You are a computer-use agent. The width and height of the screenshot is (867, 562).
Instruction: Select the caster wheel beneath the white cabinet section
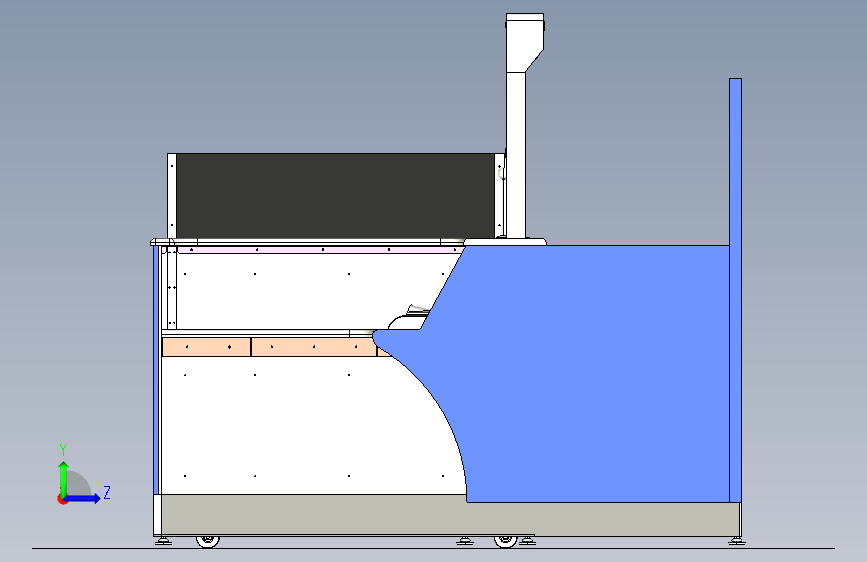tap(208, 541)
